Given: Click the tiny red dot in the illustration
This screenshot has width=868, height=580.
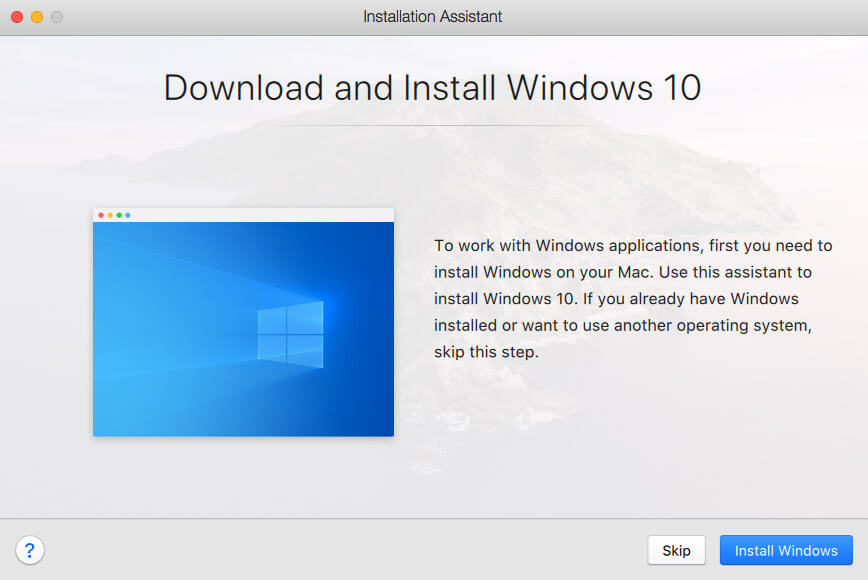Looking at the screenshot, I should (x=101, y=215).
